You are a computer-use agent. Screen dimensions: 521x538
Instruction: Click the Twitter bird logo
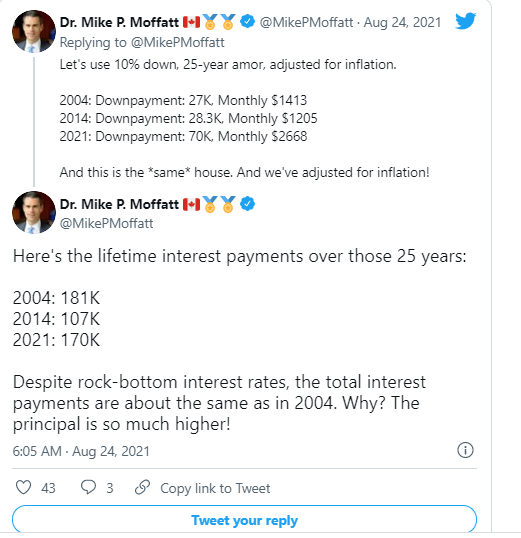coord(465,21)
